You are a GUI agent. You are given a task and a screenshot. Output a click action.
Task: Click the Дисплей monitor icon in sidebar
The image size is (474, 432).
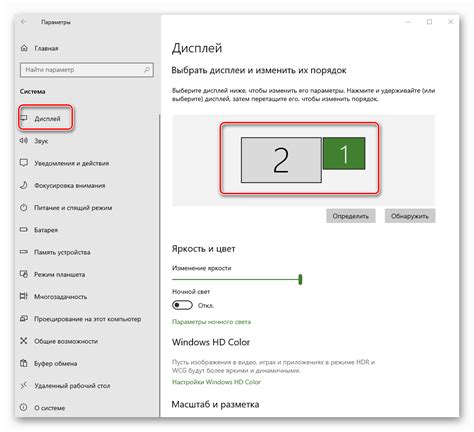point(24,118)
